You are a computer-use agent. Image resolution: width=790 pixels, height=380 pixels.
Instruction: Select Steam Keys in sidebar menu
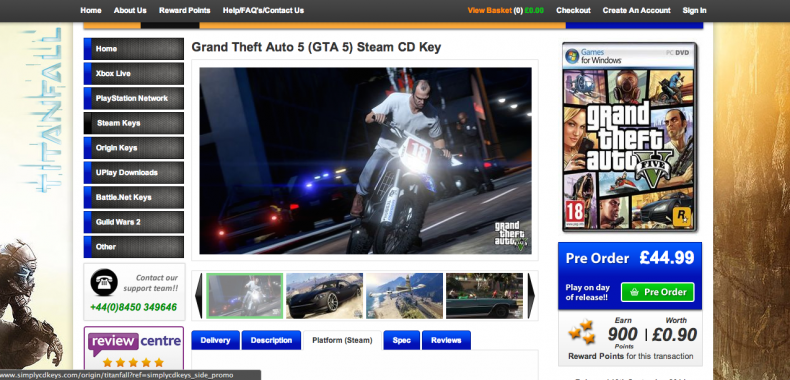click(134, 123)
